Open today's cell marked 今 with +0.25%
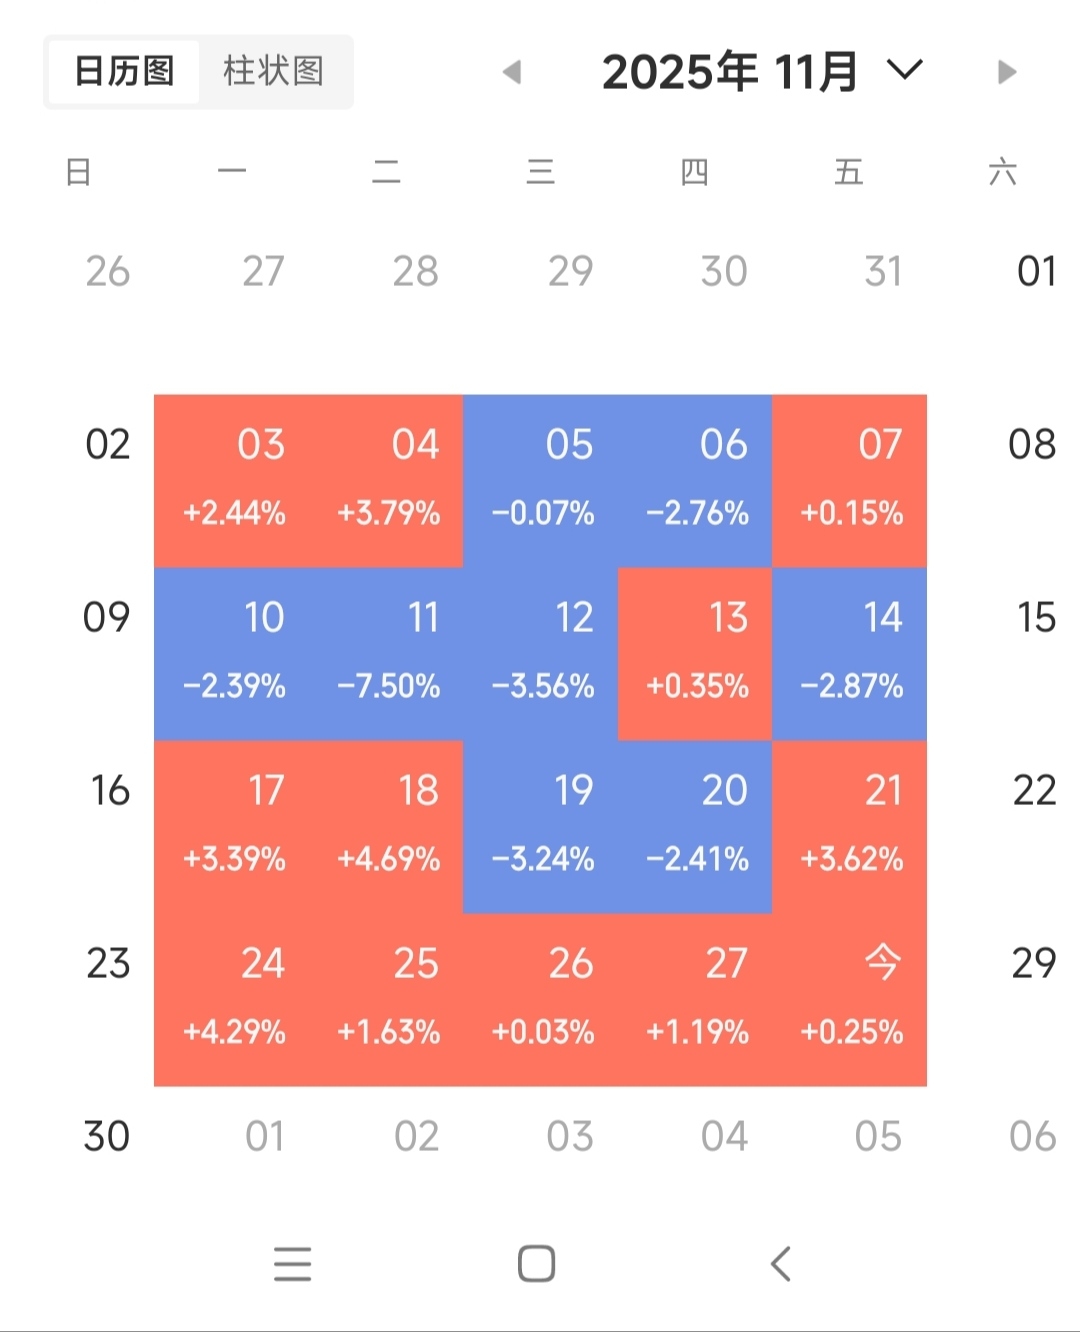This screenshot has width=1080, height=1332. click(849, 1000)
